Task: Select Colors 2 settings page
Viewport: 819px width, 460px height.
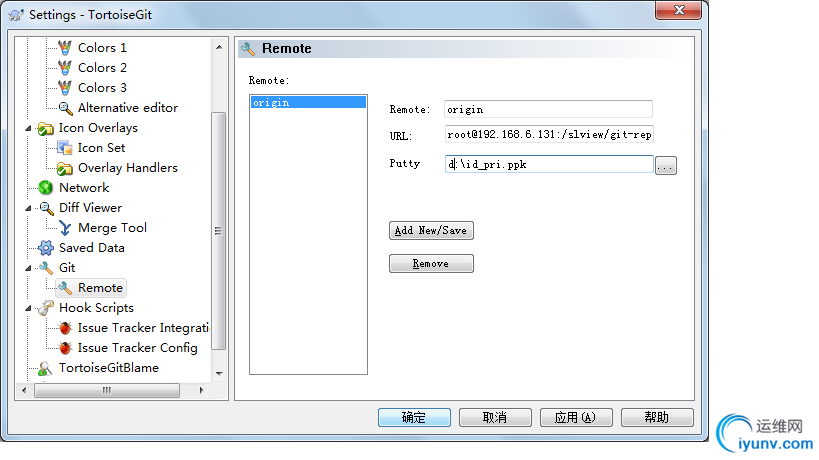Action: coord(102,67)
